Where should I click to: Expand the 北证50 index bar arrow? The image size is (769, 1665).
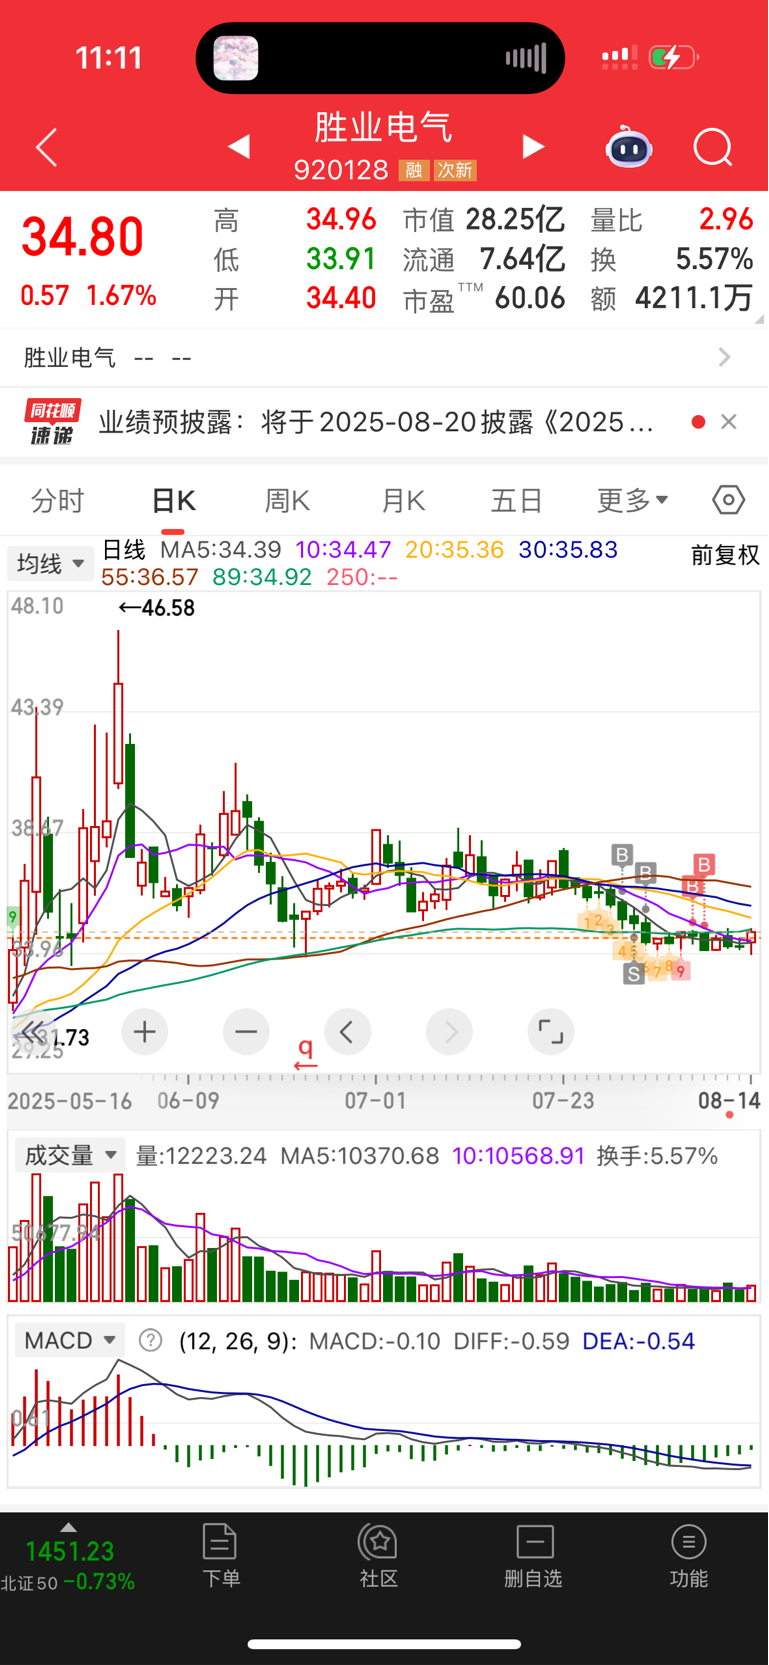[68, 1527]
